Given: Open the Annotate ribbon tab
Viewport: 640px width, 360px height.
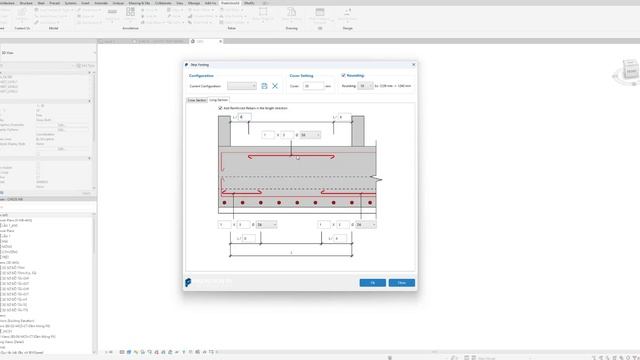Looking at the screenshot, I should 101,3.
